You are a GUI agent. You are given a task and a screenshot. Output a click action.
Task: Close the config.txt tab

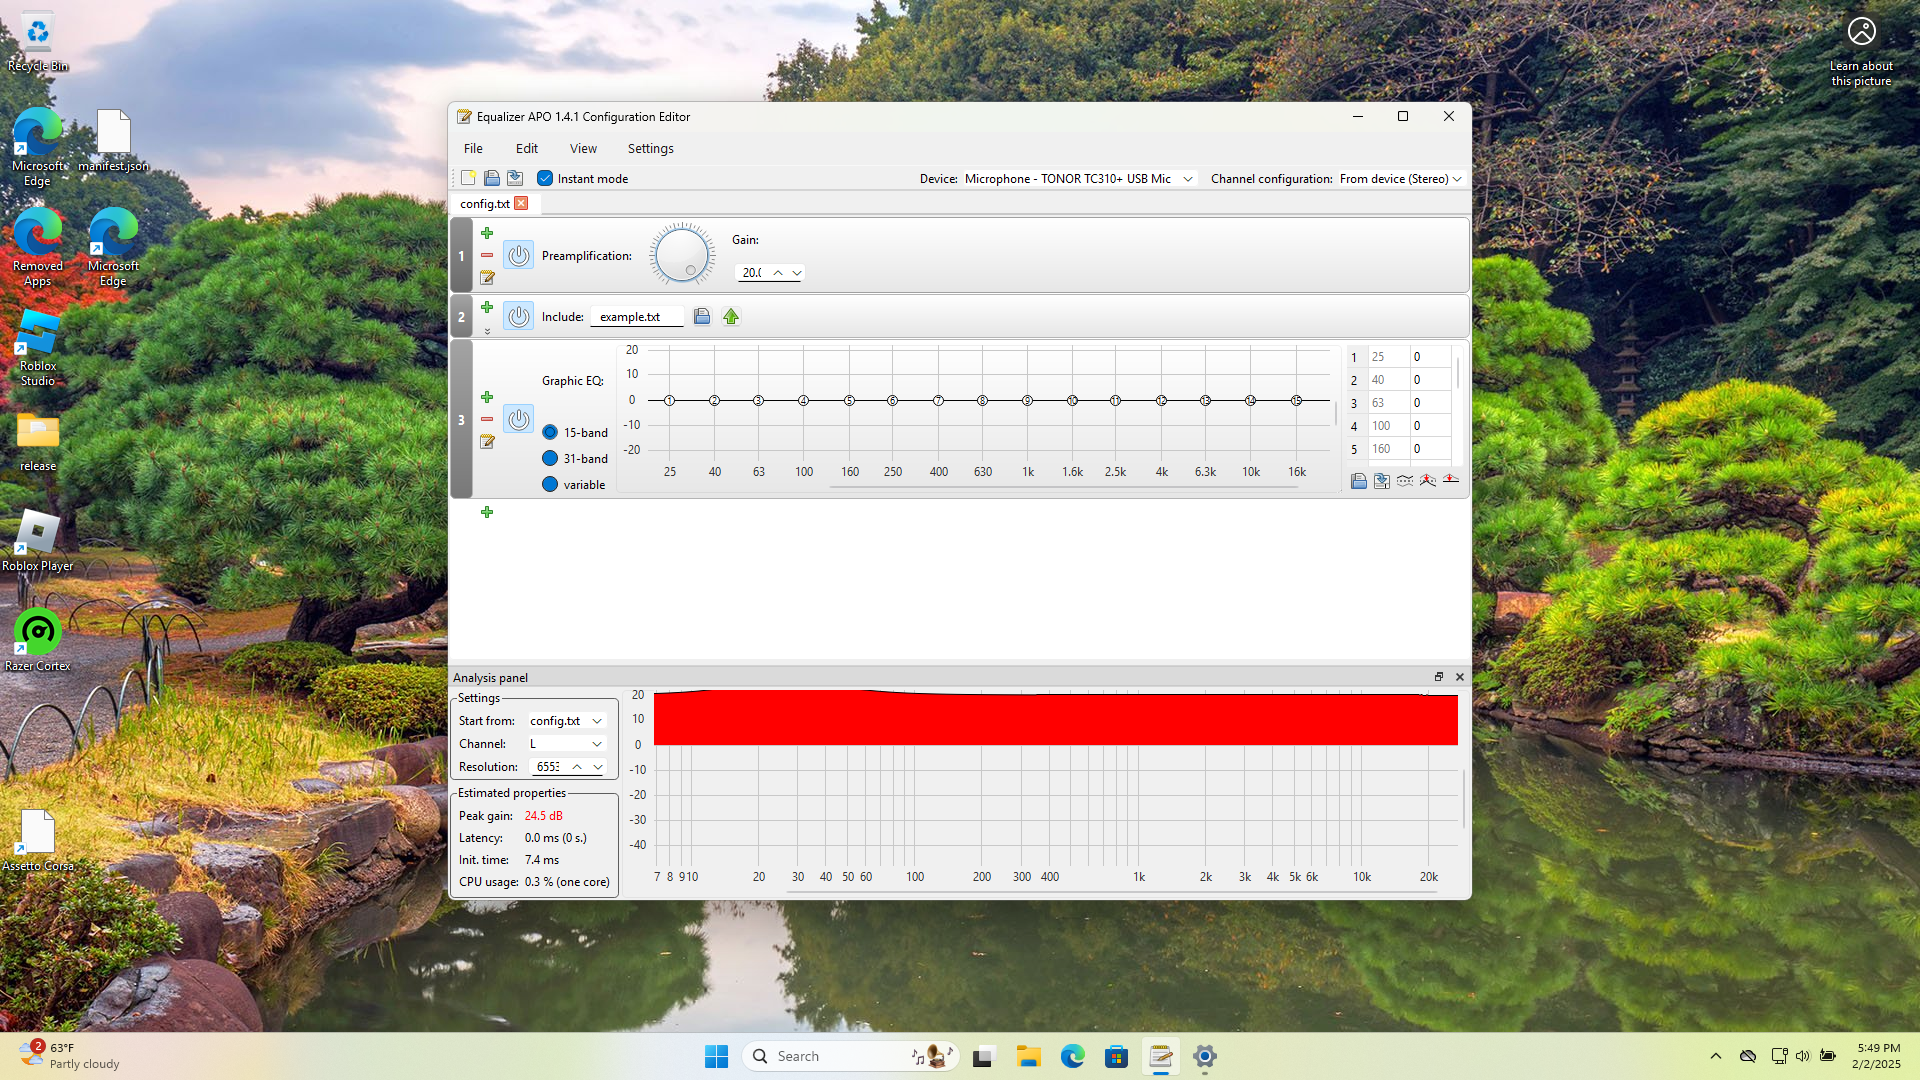[521, 204]
